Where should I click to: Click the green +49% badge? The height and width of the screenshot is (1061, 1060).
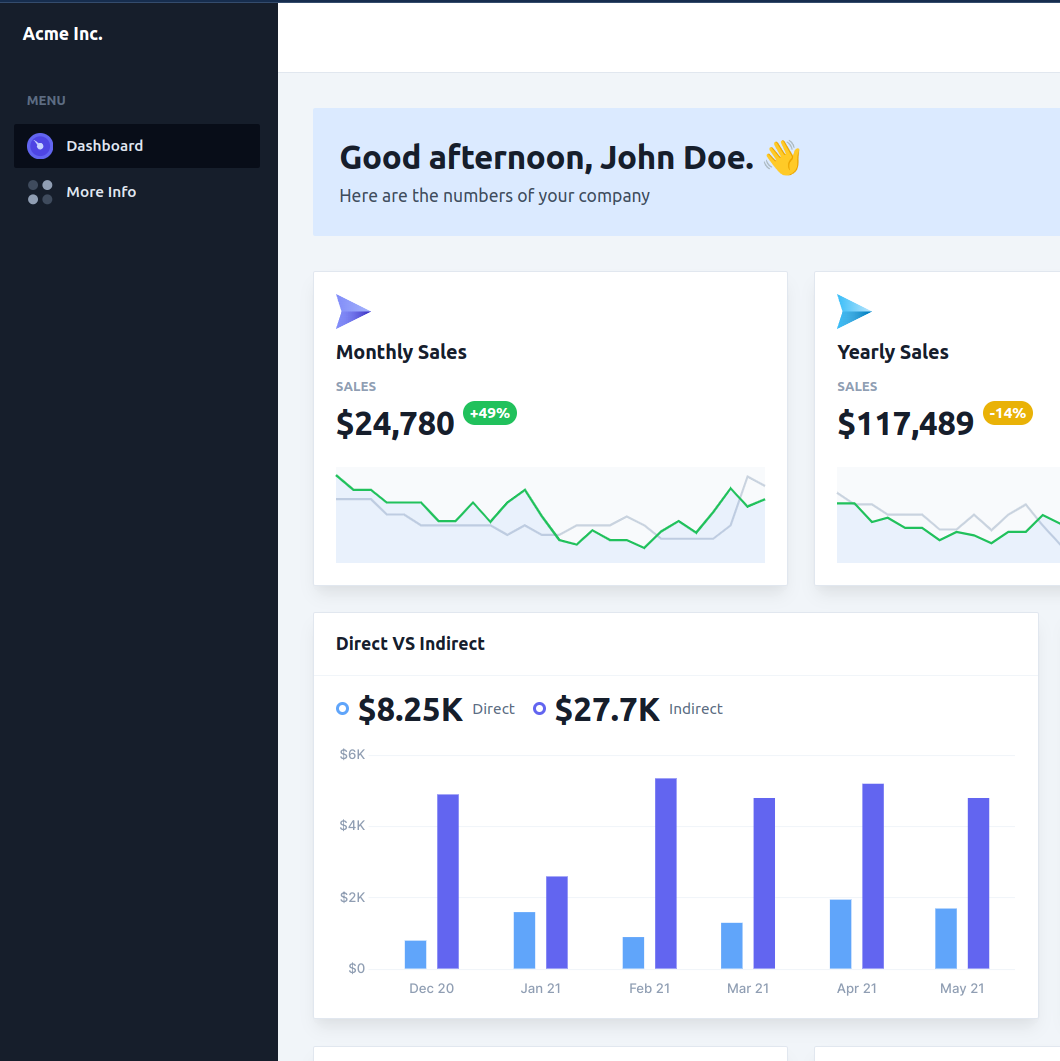tap(490, 413)
